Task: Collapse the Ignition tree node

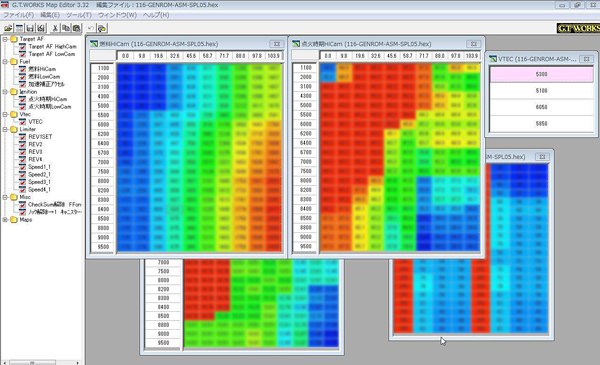Action: tap(5, 92)
